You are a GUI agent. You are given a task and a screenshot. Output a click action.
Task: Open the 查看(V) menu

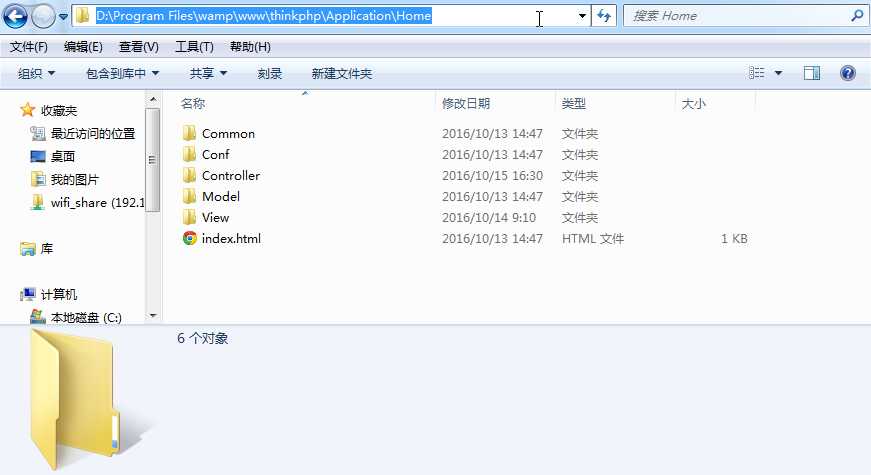[x=139, y=47]
